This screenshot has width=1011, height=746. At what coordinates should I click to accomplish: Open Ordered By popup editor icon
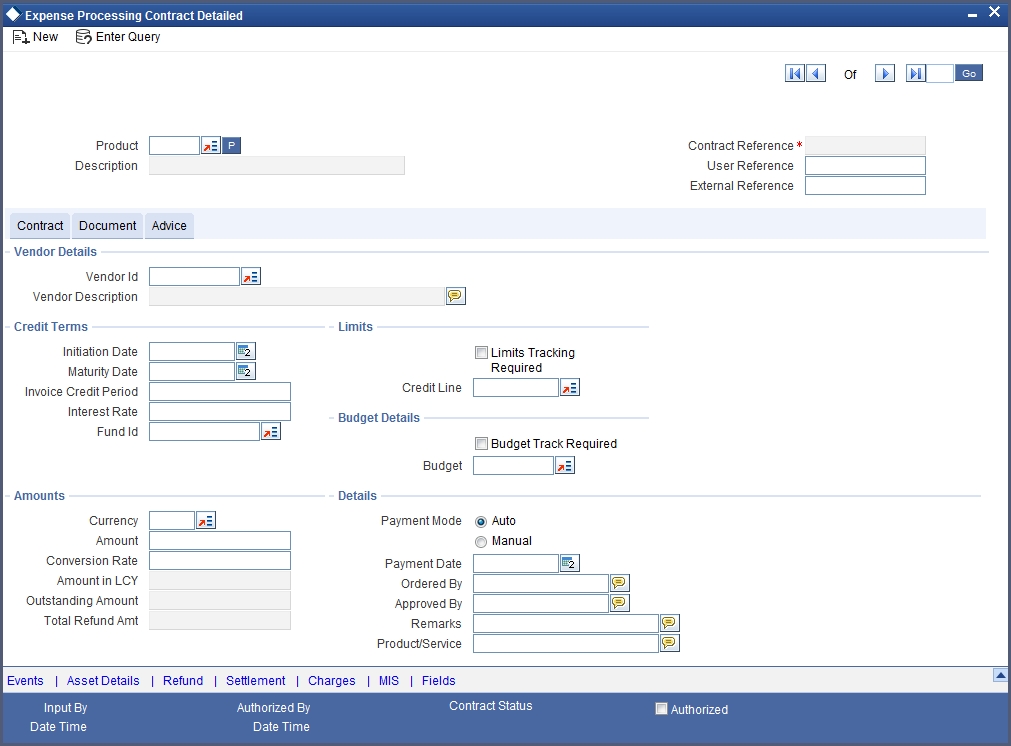(620, 584)
